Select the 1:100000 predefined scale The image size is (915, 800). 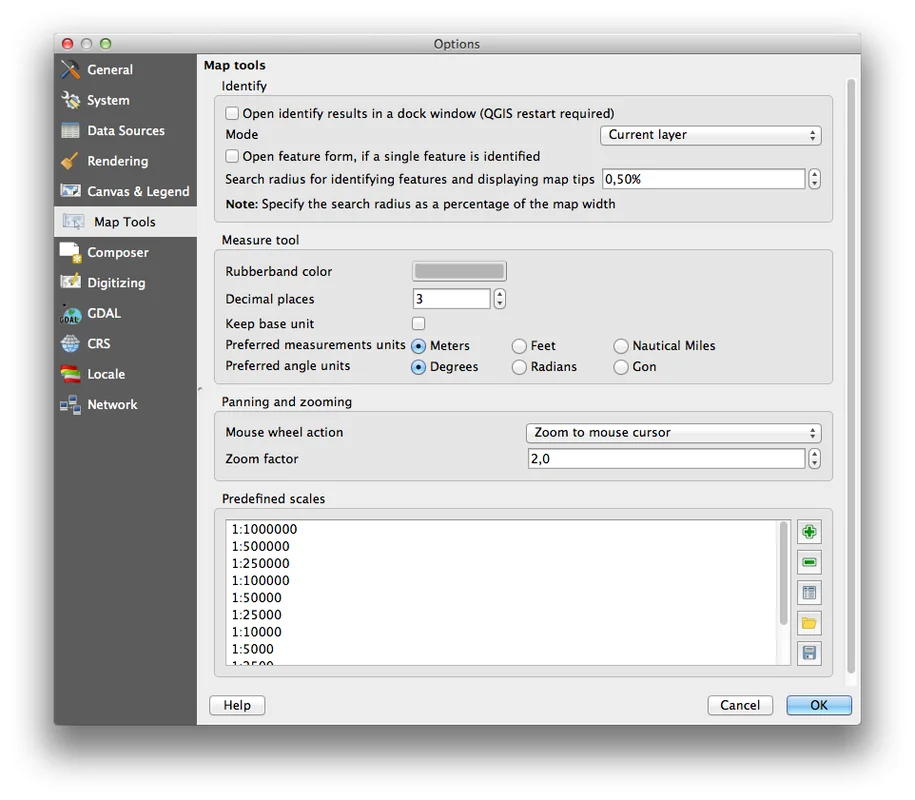[261, 580]
